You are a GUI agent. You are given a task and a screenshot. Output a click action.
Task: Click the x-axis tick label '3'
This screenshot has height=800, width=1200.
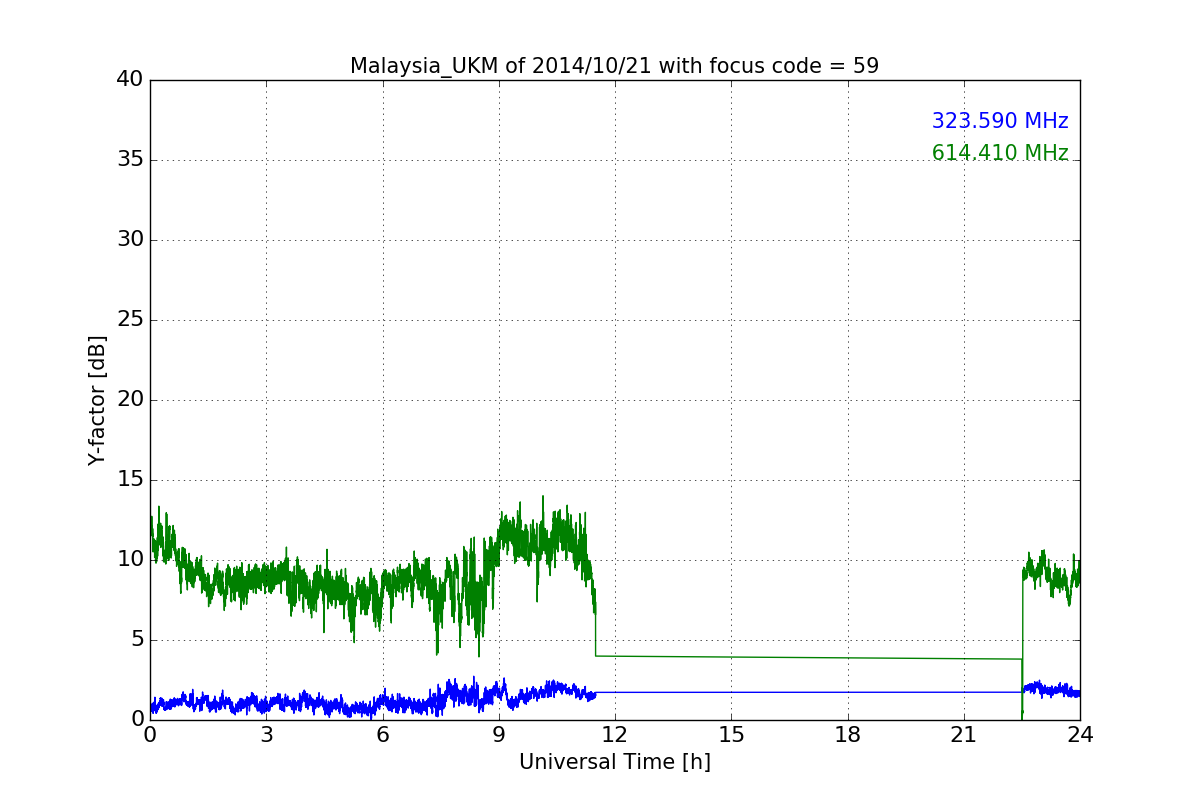tap(266, 735)
